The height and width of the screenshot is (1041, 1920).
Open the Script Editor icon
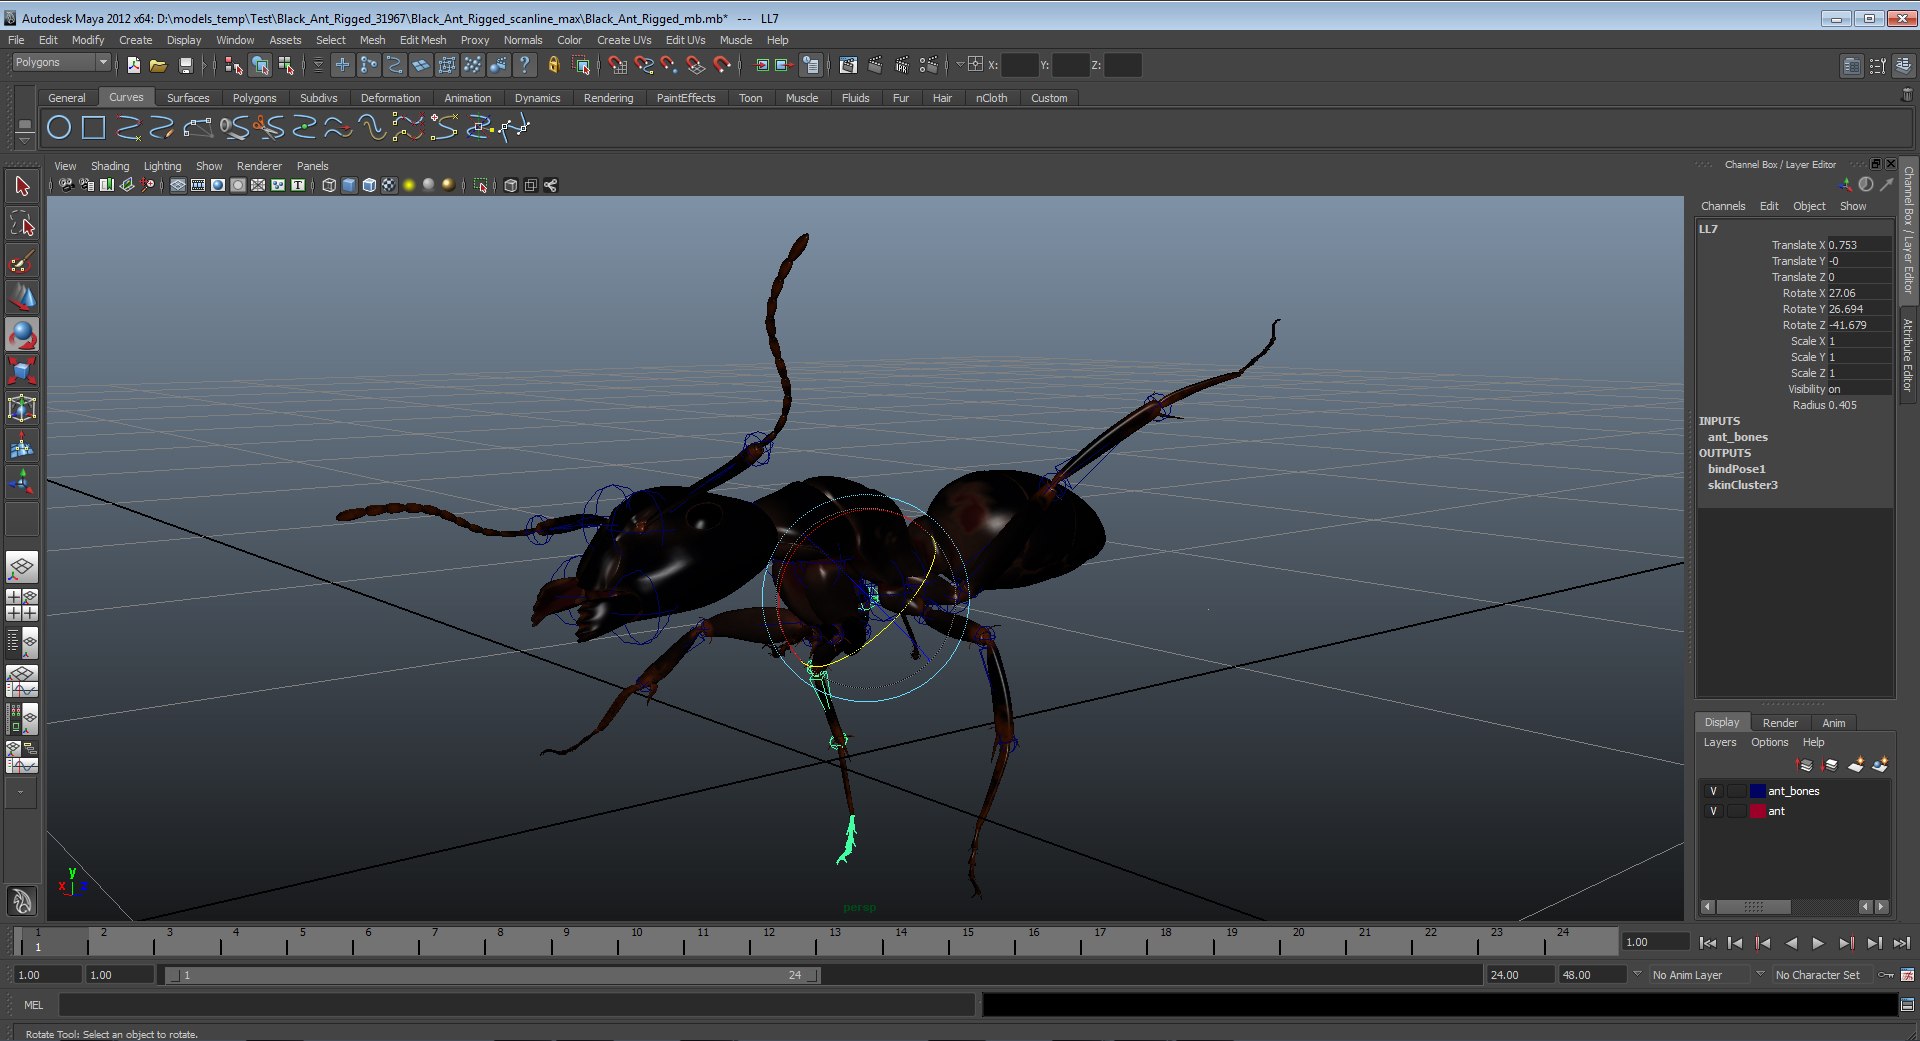(x=1907, y=1004)
